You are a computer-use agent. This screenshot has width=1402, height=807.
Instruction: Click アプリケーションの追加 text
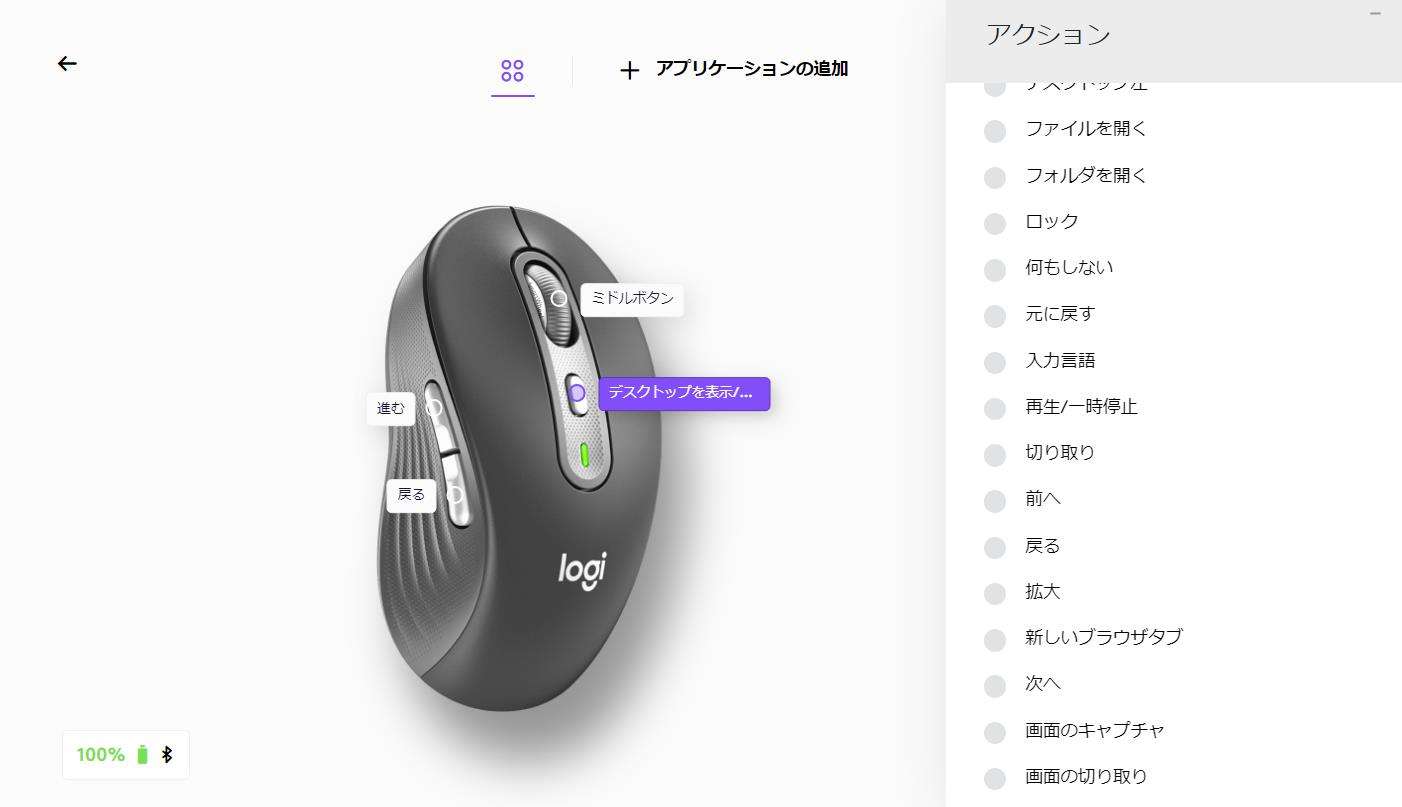[752, 69]
